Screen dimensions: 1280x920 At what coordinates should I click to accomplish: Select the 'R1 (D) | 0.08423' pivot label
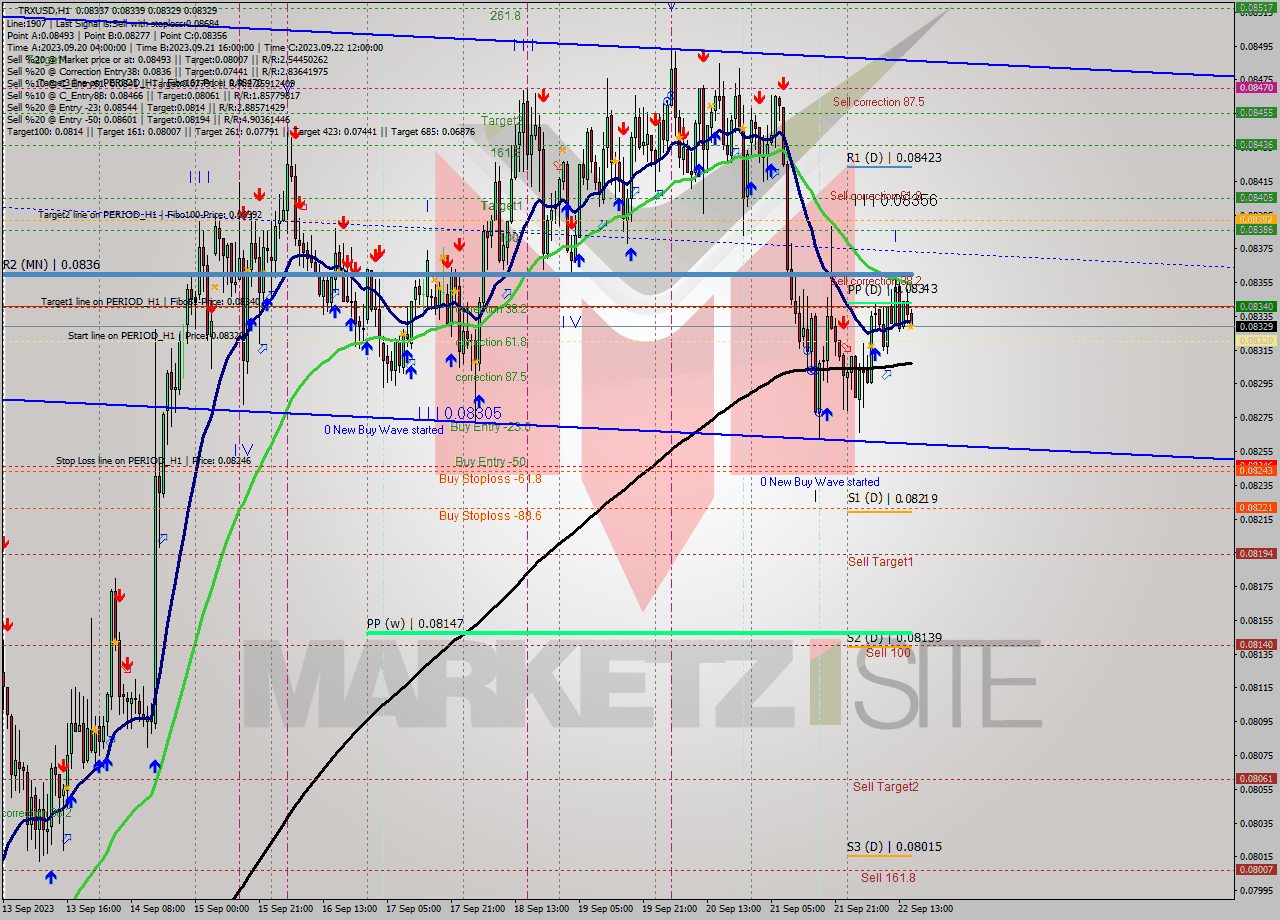click(x=894, y=158)
